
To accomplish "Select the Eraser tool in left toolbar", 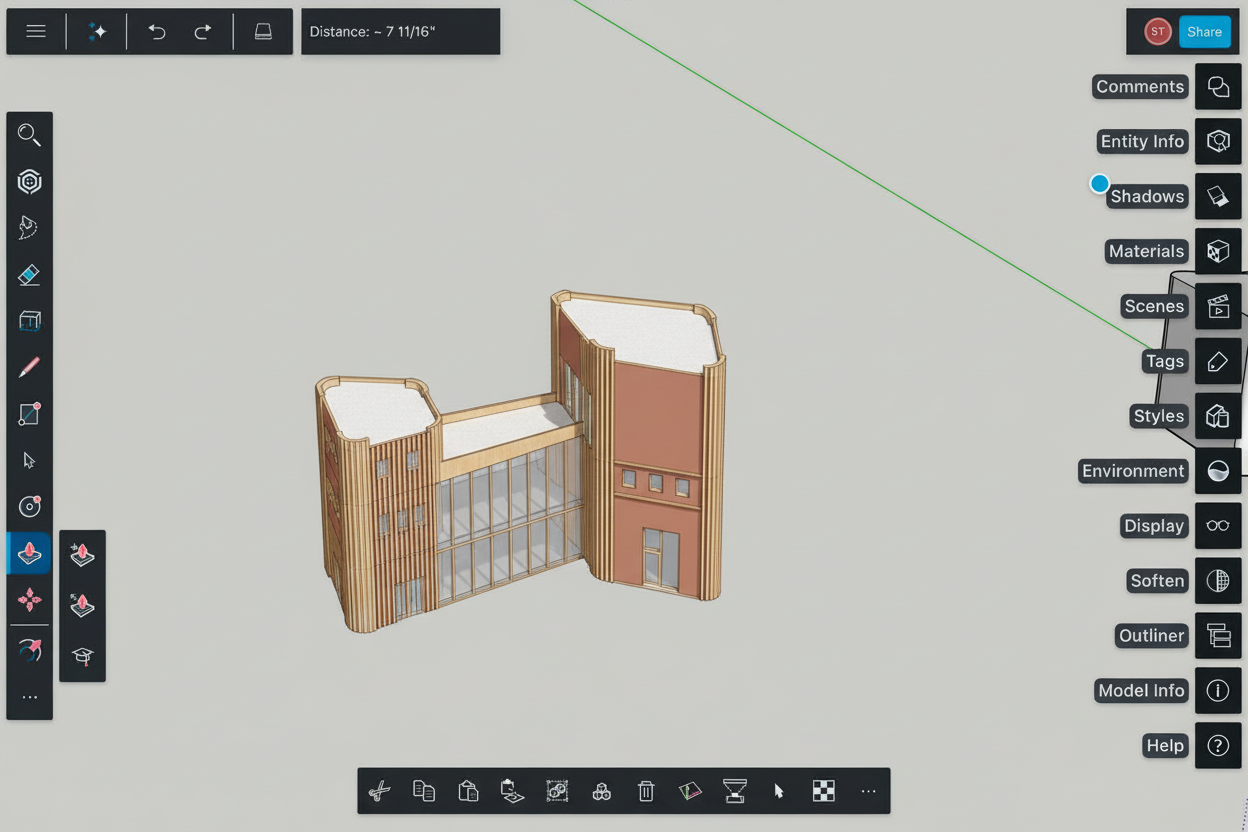I will coord(29,274).
